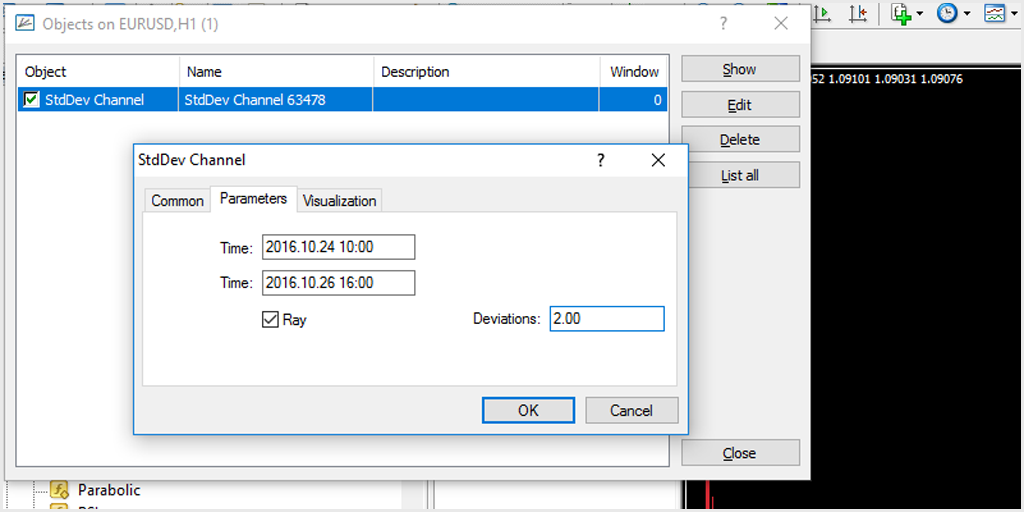Uncheck the StdDev Channel object checkbox

[x=31, y=100]
